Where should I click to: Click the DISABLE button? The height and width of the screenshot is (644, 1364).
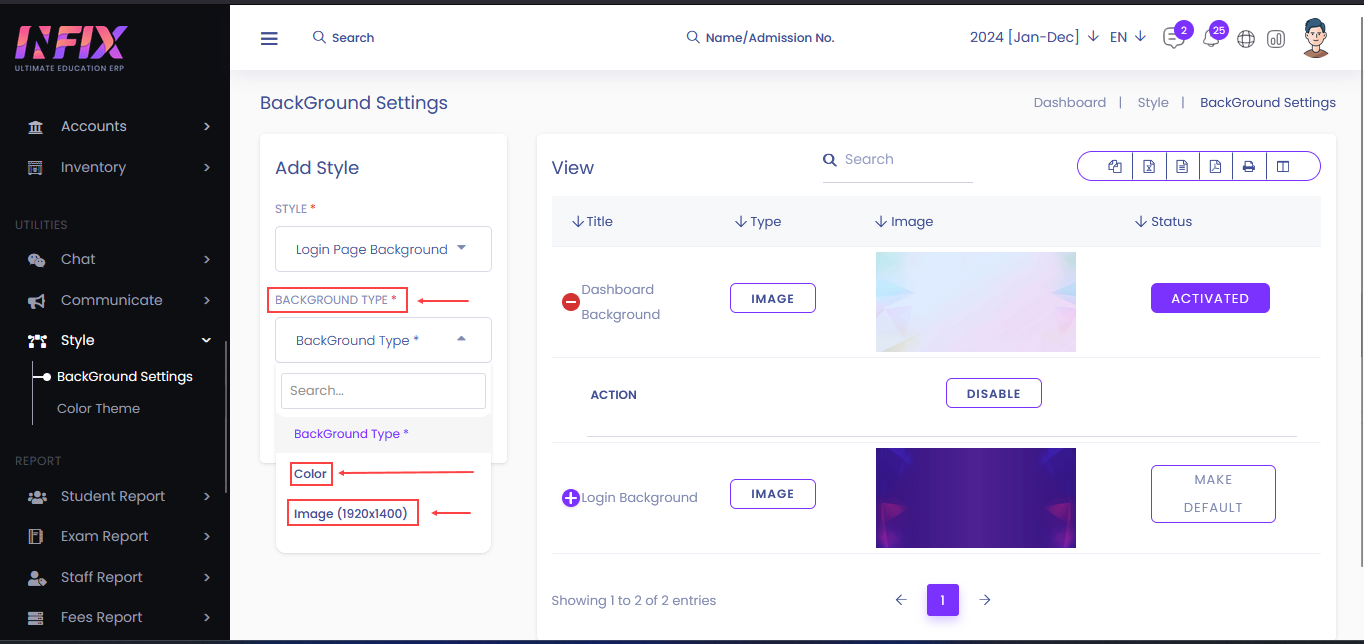(994, 394)
